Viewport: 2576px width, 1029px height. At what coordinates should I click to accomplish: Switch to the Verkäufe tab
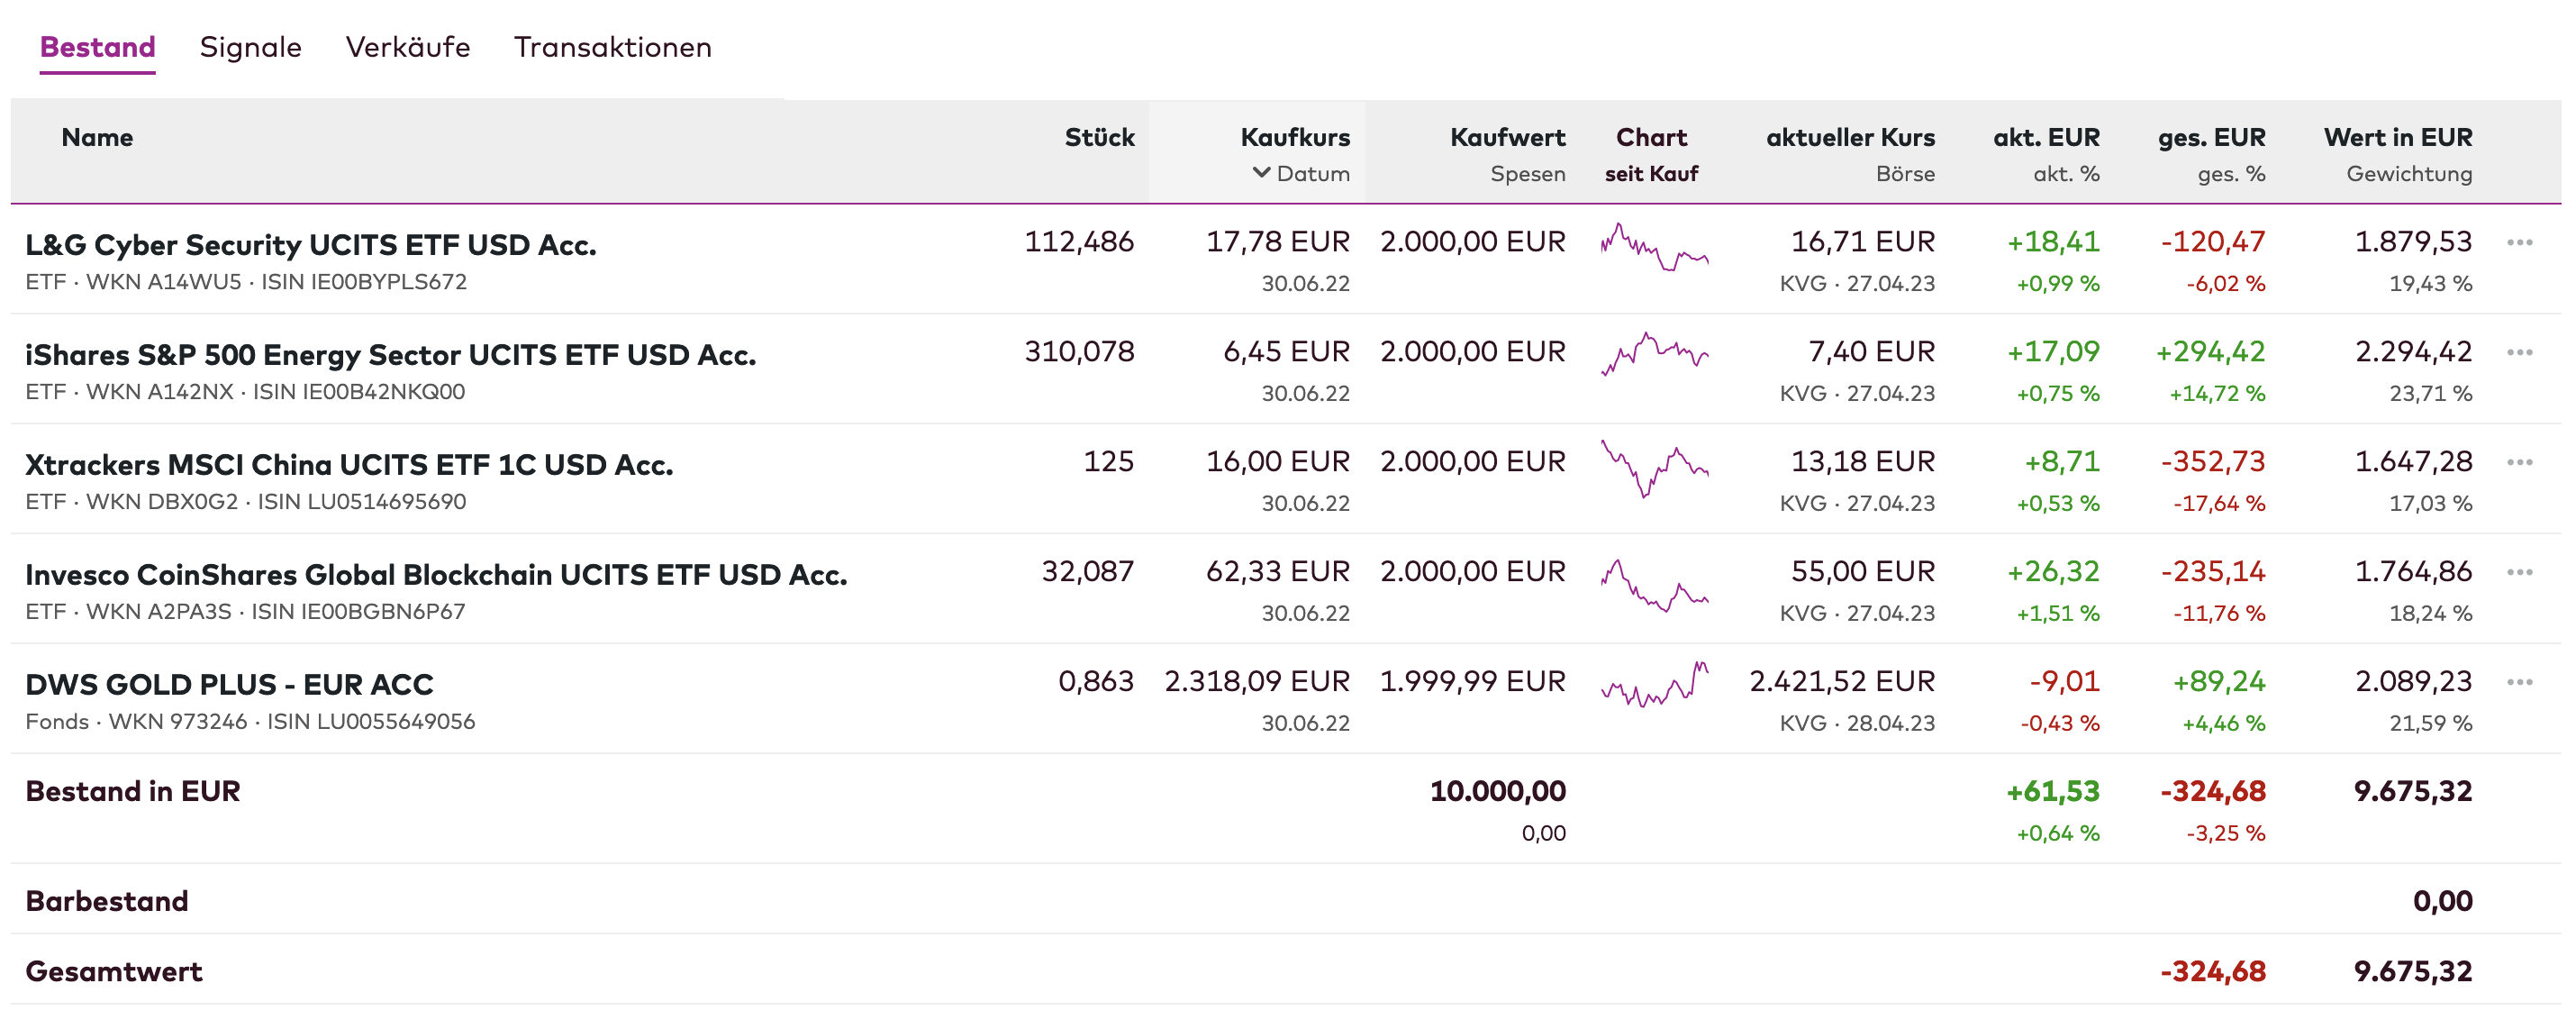tap(407, 47)
